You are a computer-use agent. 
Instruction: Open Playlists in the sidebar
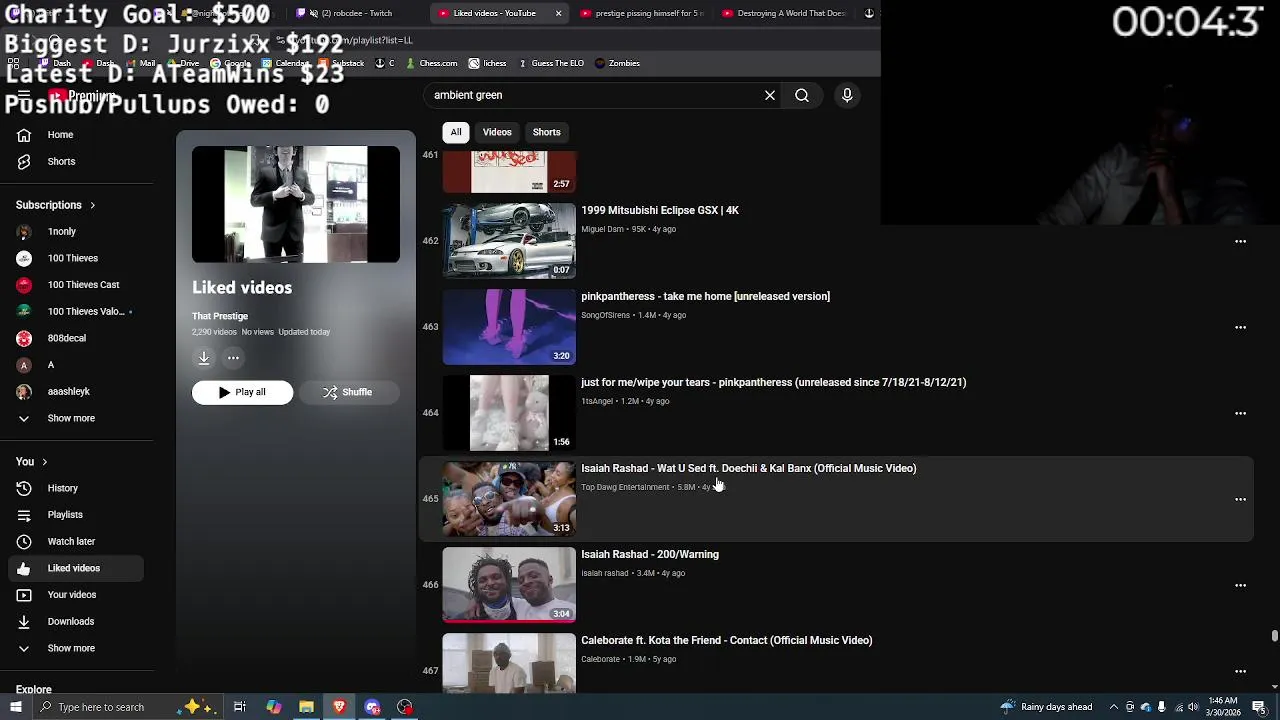point(76,515)
